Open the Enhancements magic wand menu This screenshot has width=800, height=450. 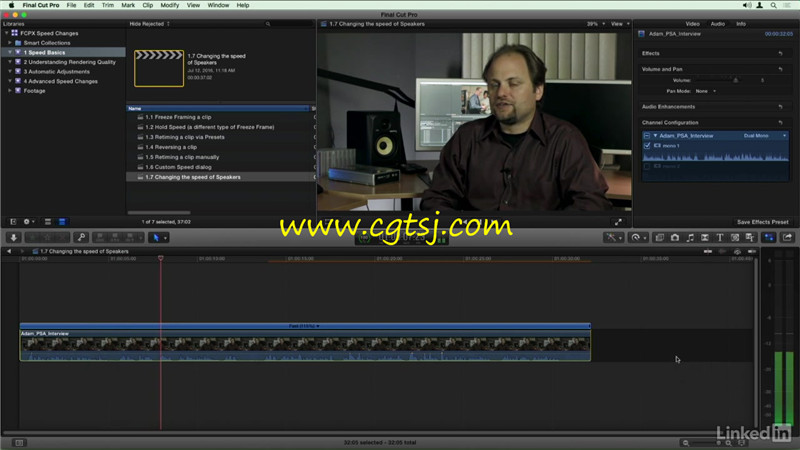click(613, 238)
